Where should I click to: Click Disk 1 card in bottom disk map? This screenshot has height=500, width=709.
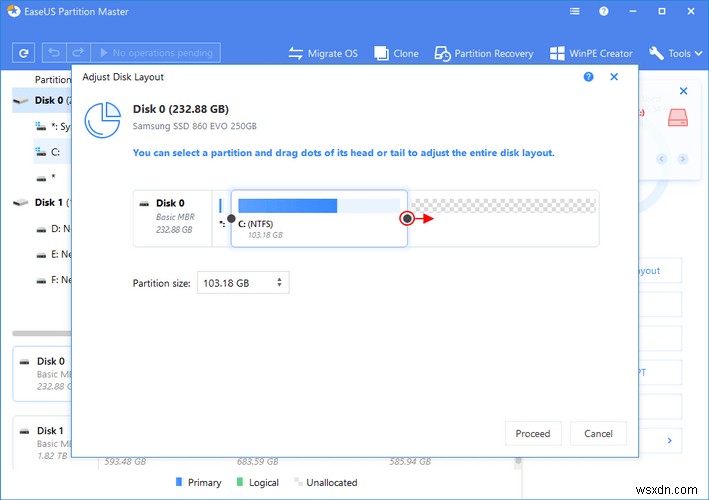(43, 443)
